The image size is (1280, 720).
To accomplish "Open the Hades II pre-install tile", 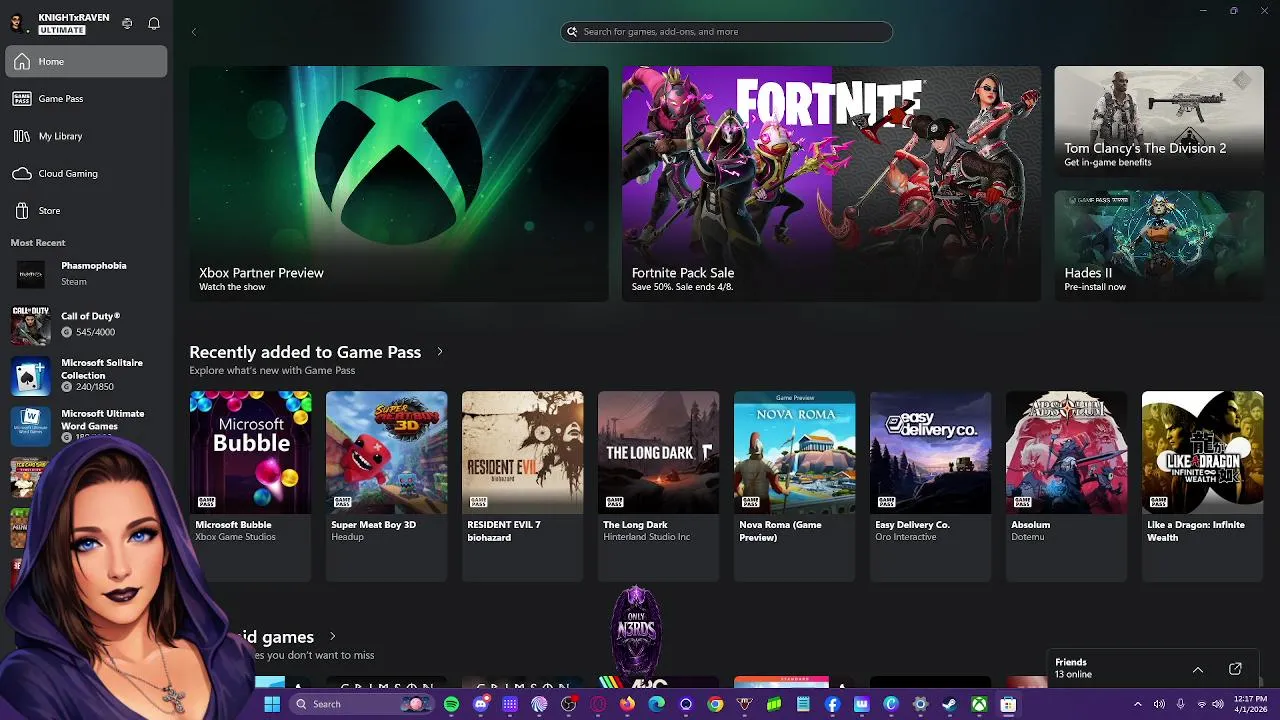I will pyautogui.click(x=1159, y=246).
